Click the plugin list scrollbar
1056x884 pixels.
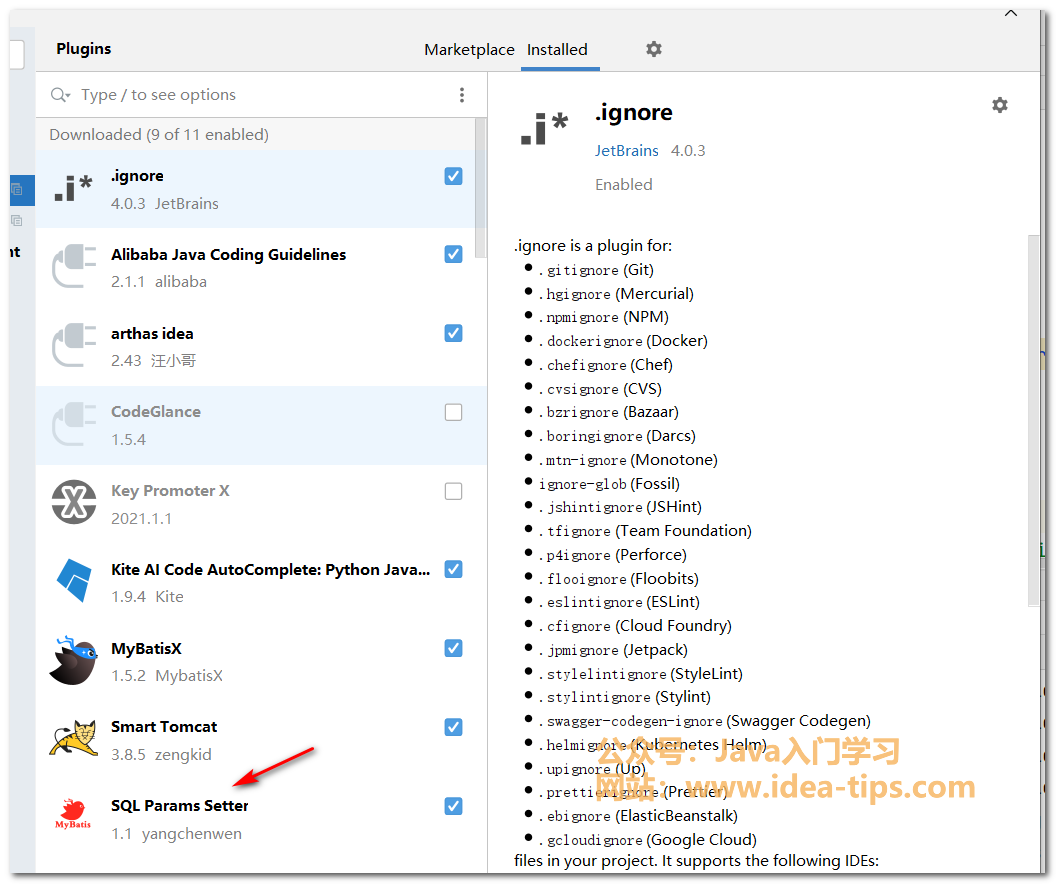pos(480,188)
